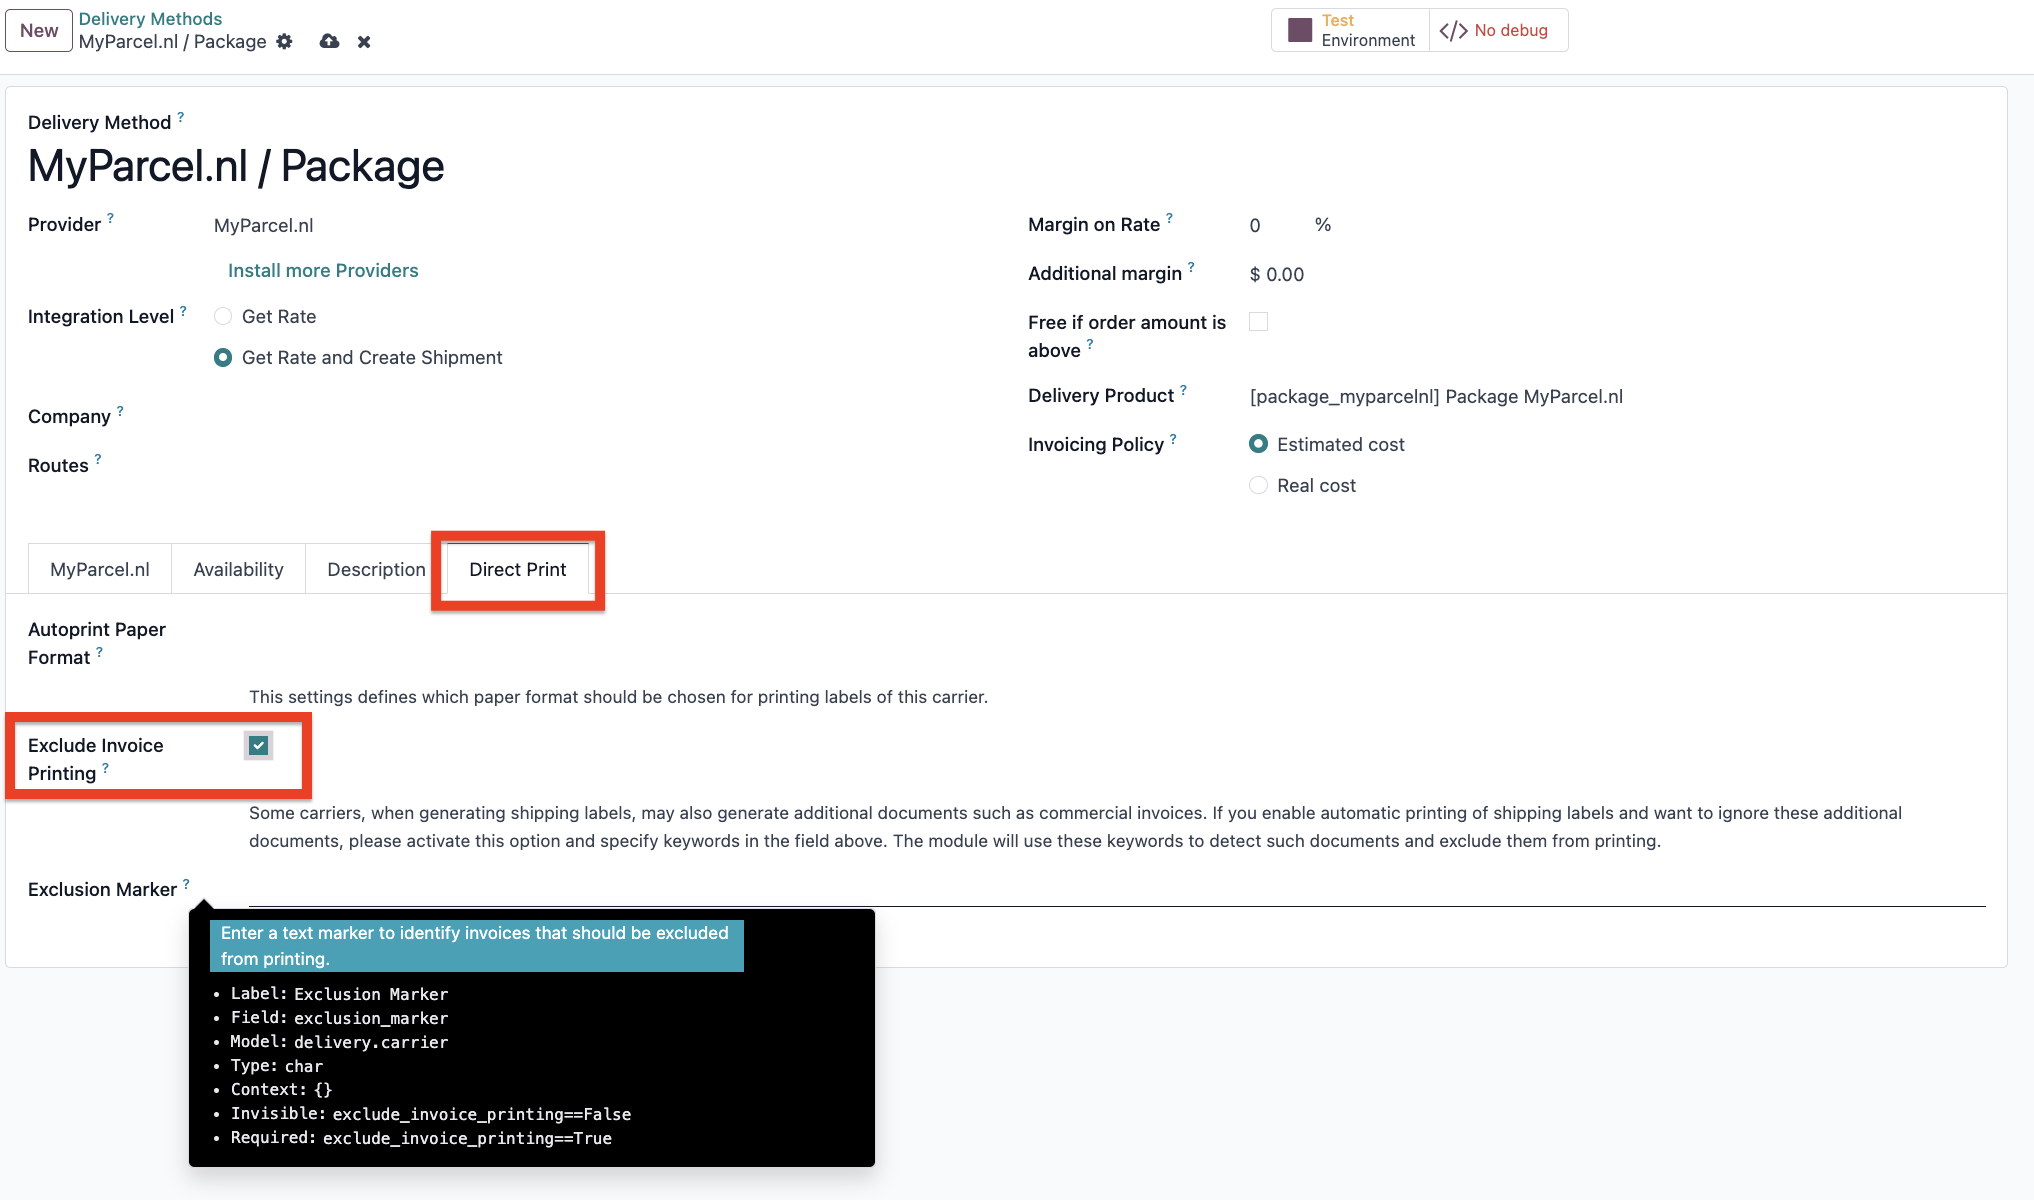Screen dimensions: 2034x1200
Task: Enable Free if order amount is above
Action: coord(1259,322)
